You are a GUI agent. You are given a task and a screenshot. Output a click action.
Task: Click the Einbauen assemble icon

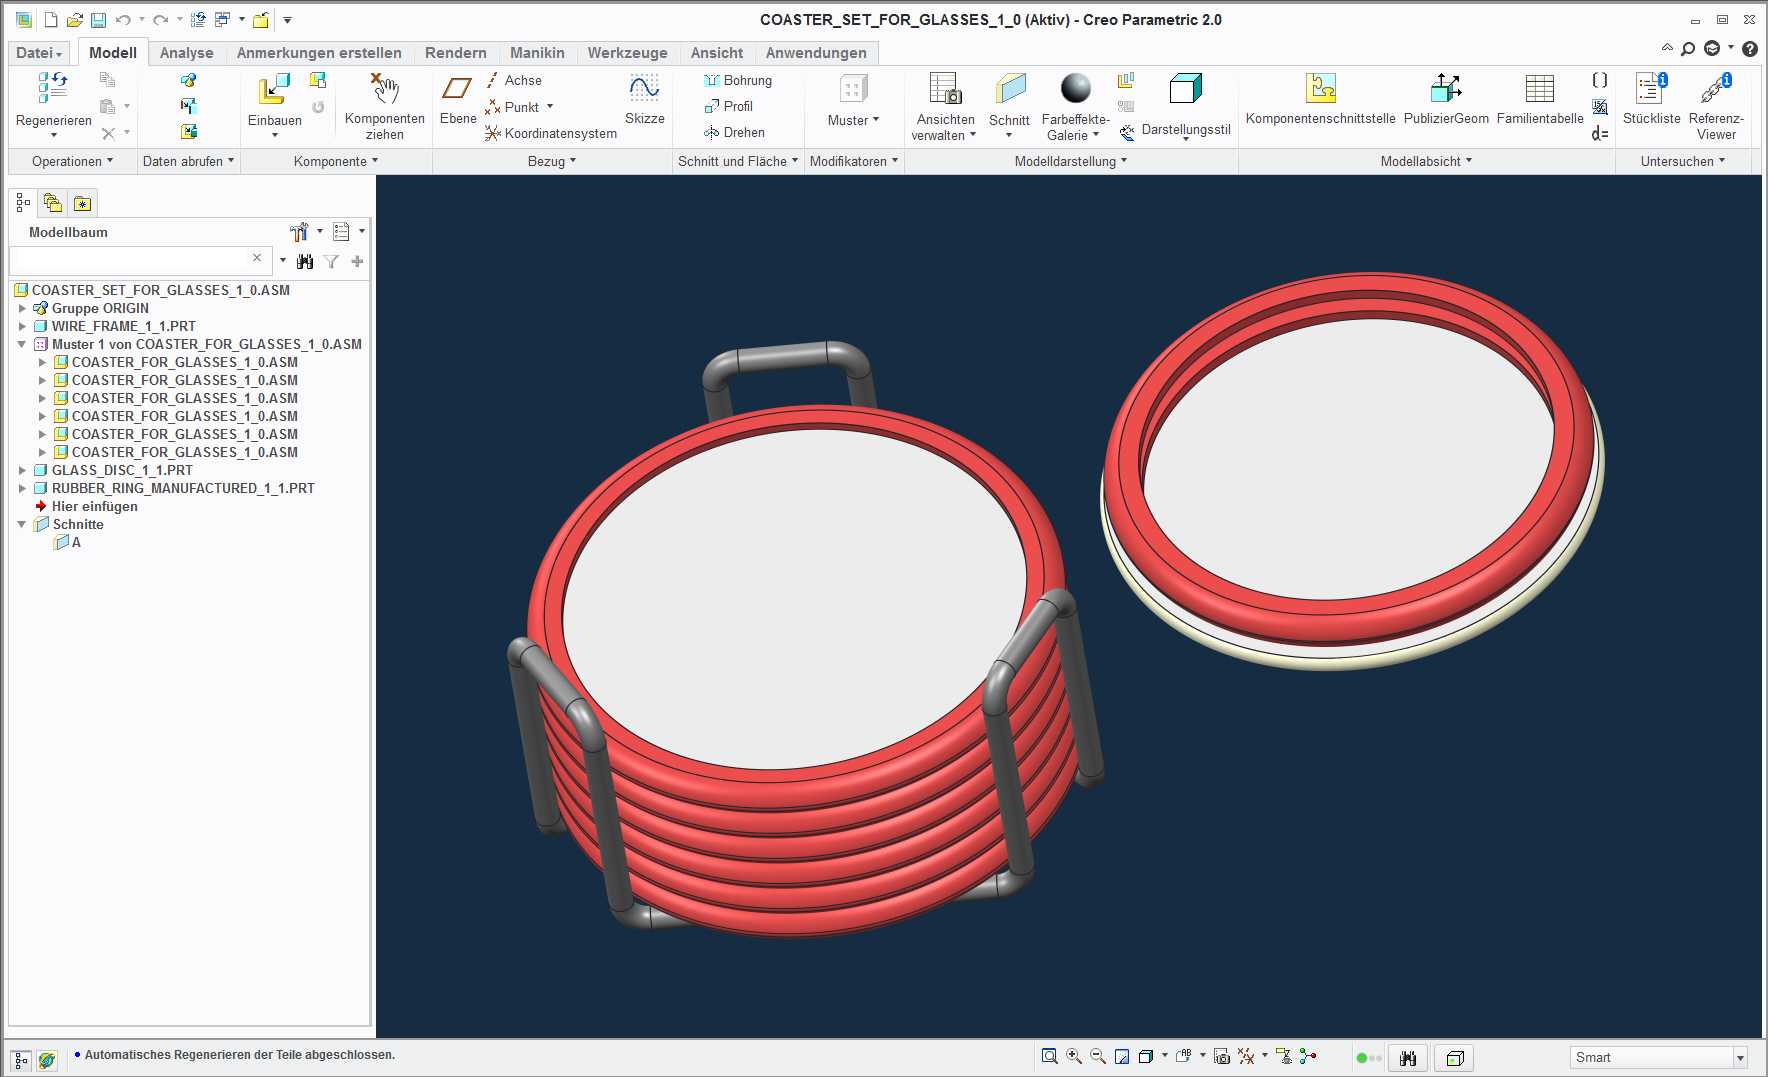273,89
